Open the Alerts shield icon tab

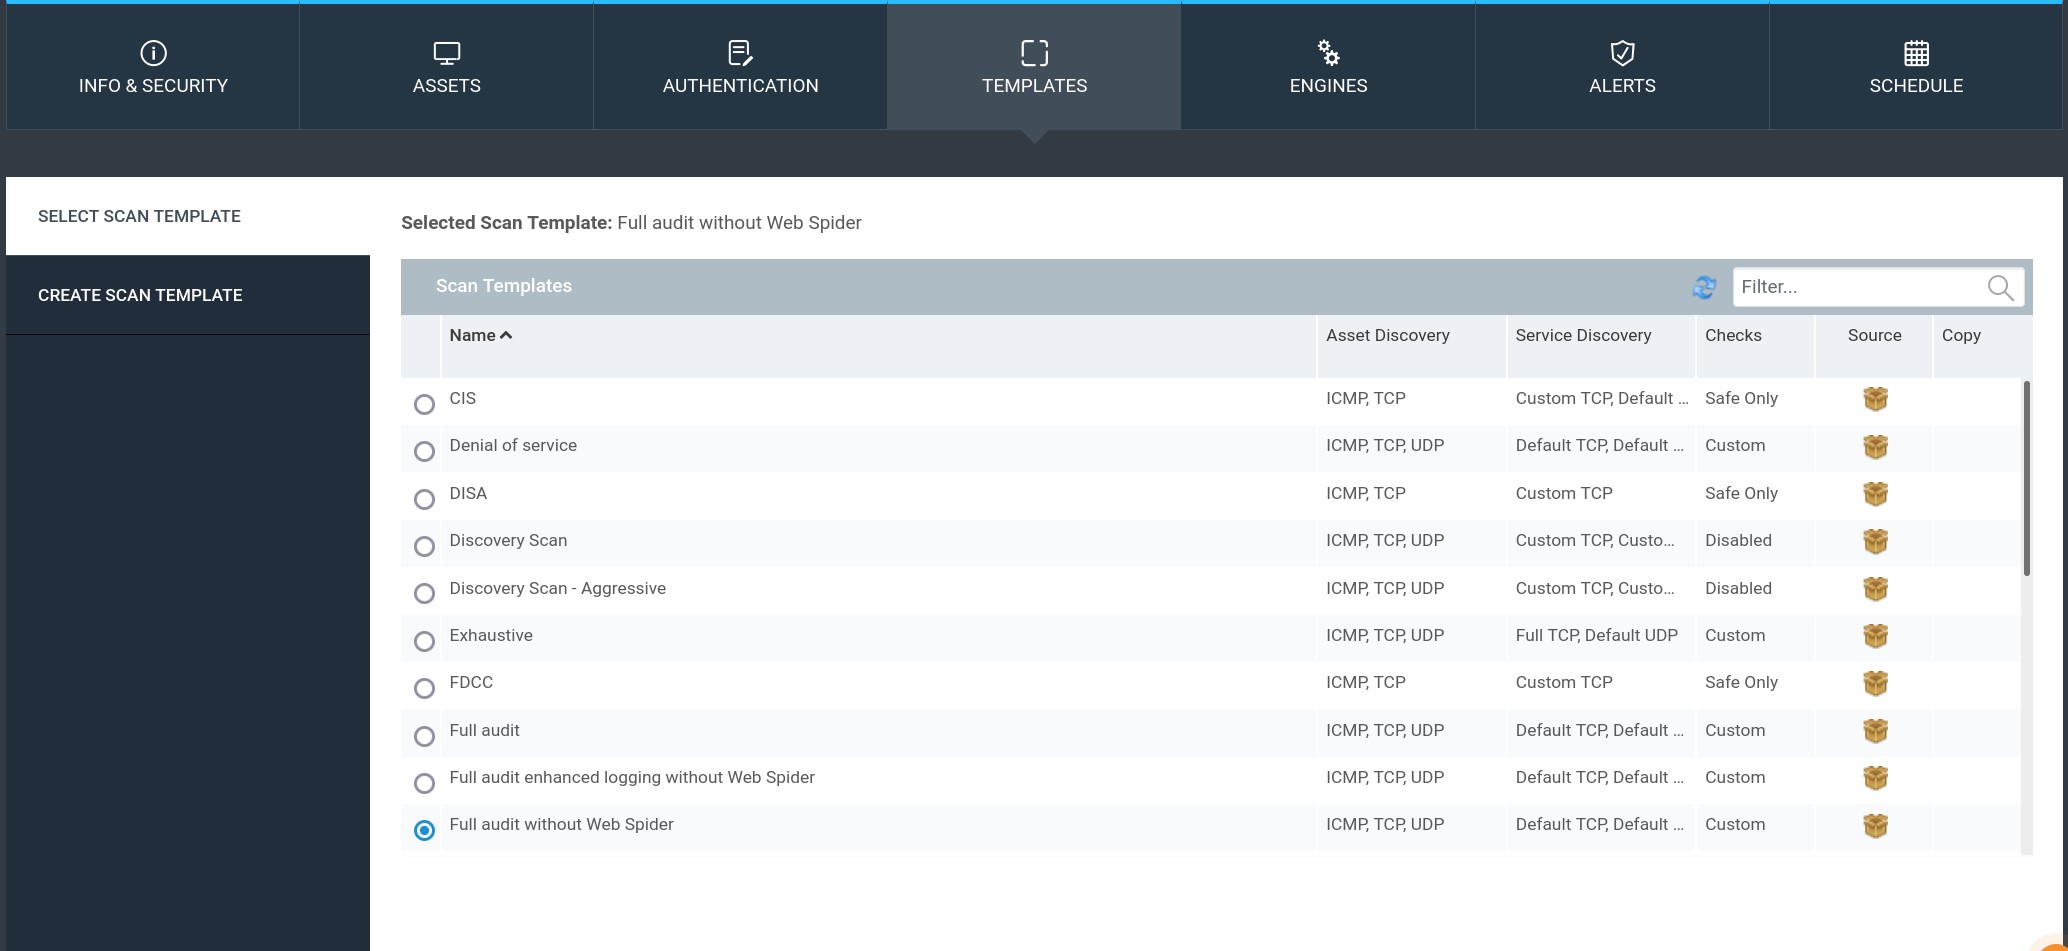point(1622,53)
